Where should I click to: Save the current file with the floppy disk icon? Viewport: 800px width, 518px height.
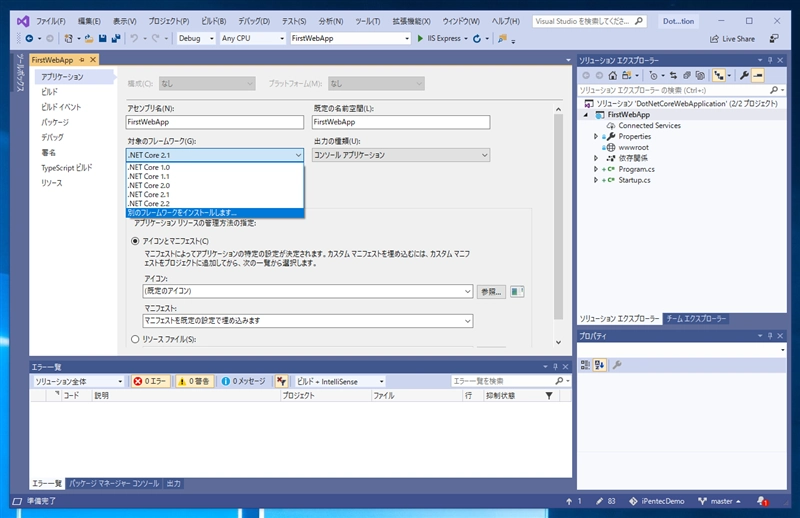click(x=103, y=38)
